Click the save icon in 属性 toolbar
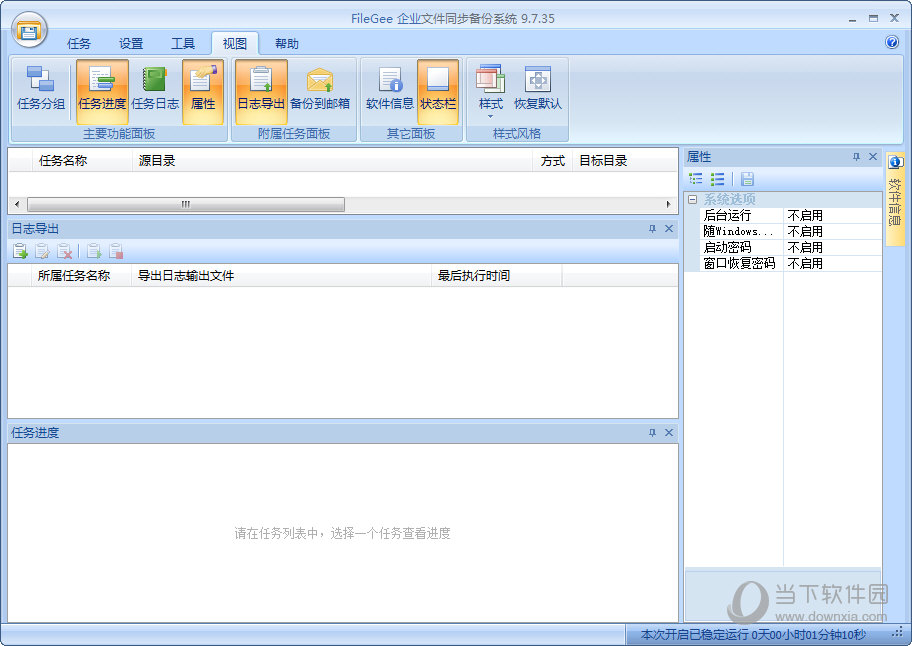Image resolution: width=912 pixels, height=646 pixels. 747,179
